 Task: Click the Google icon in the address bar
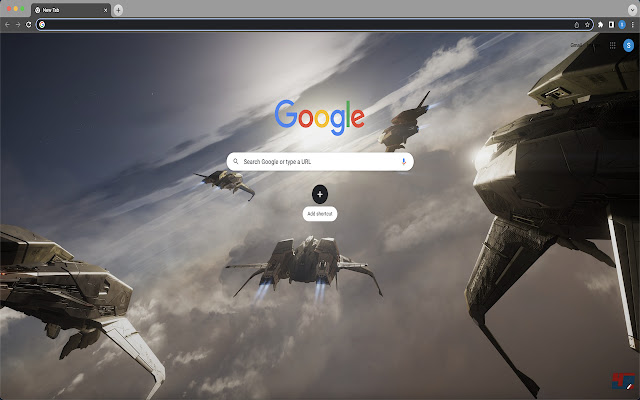coord(42,25)
